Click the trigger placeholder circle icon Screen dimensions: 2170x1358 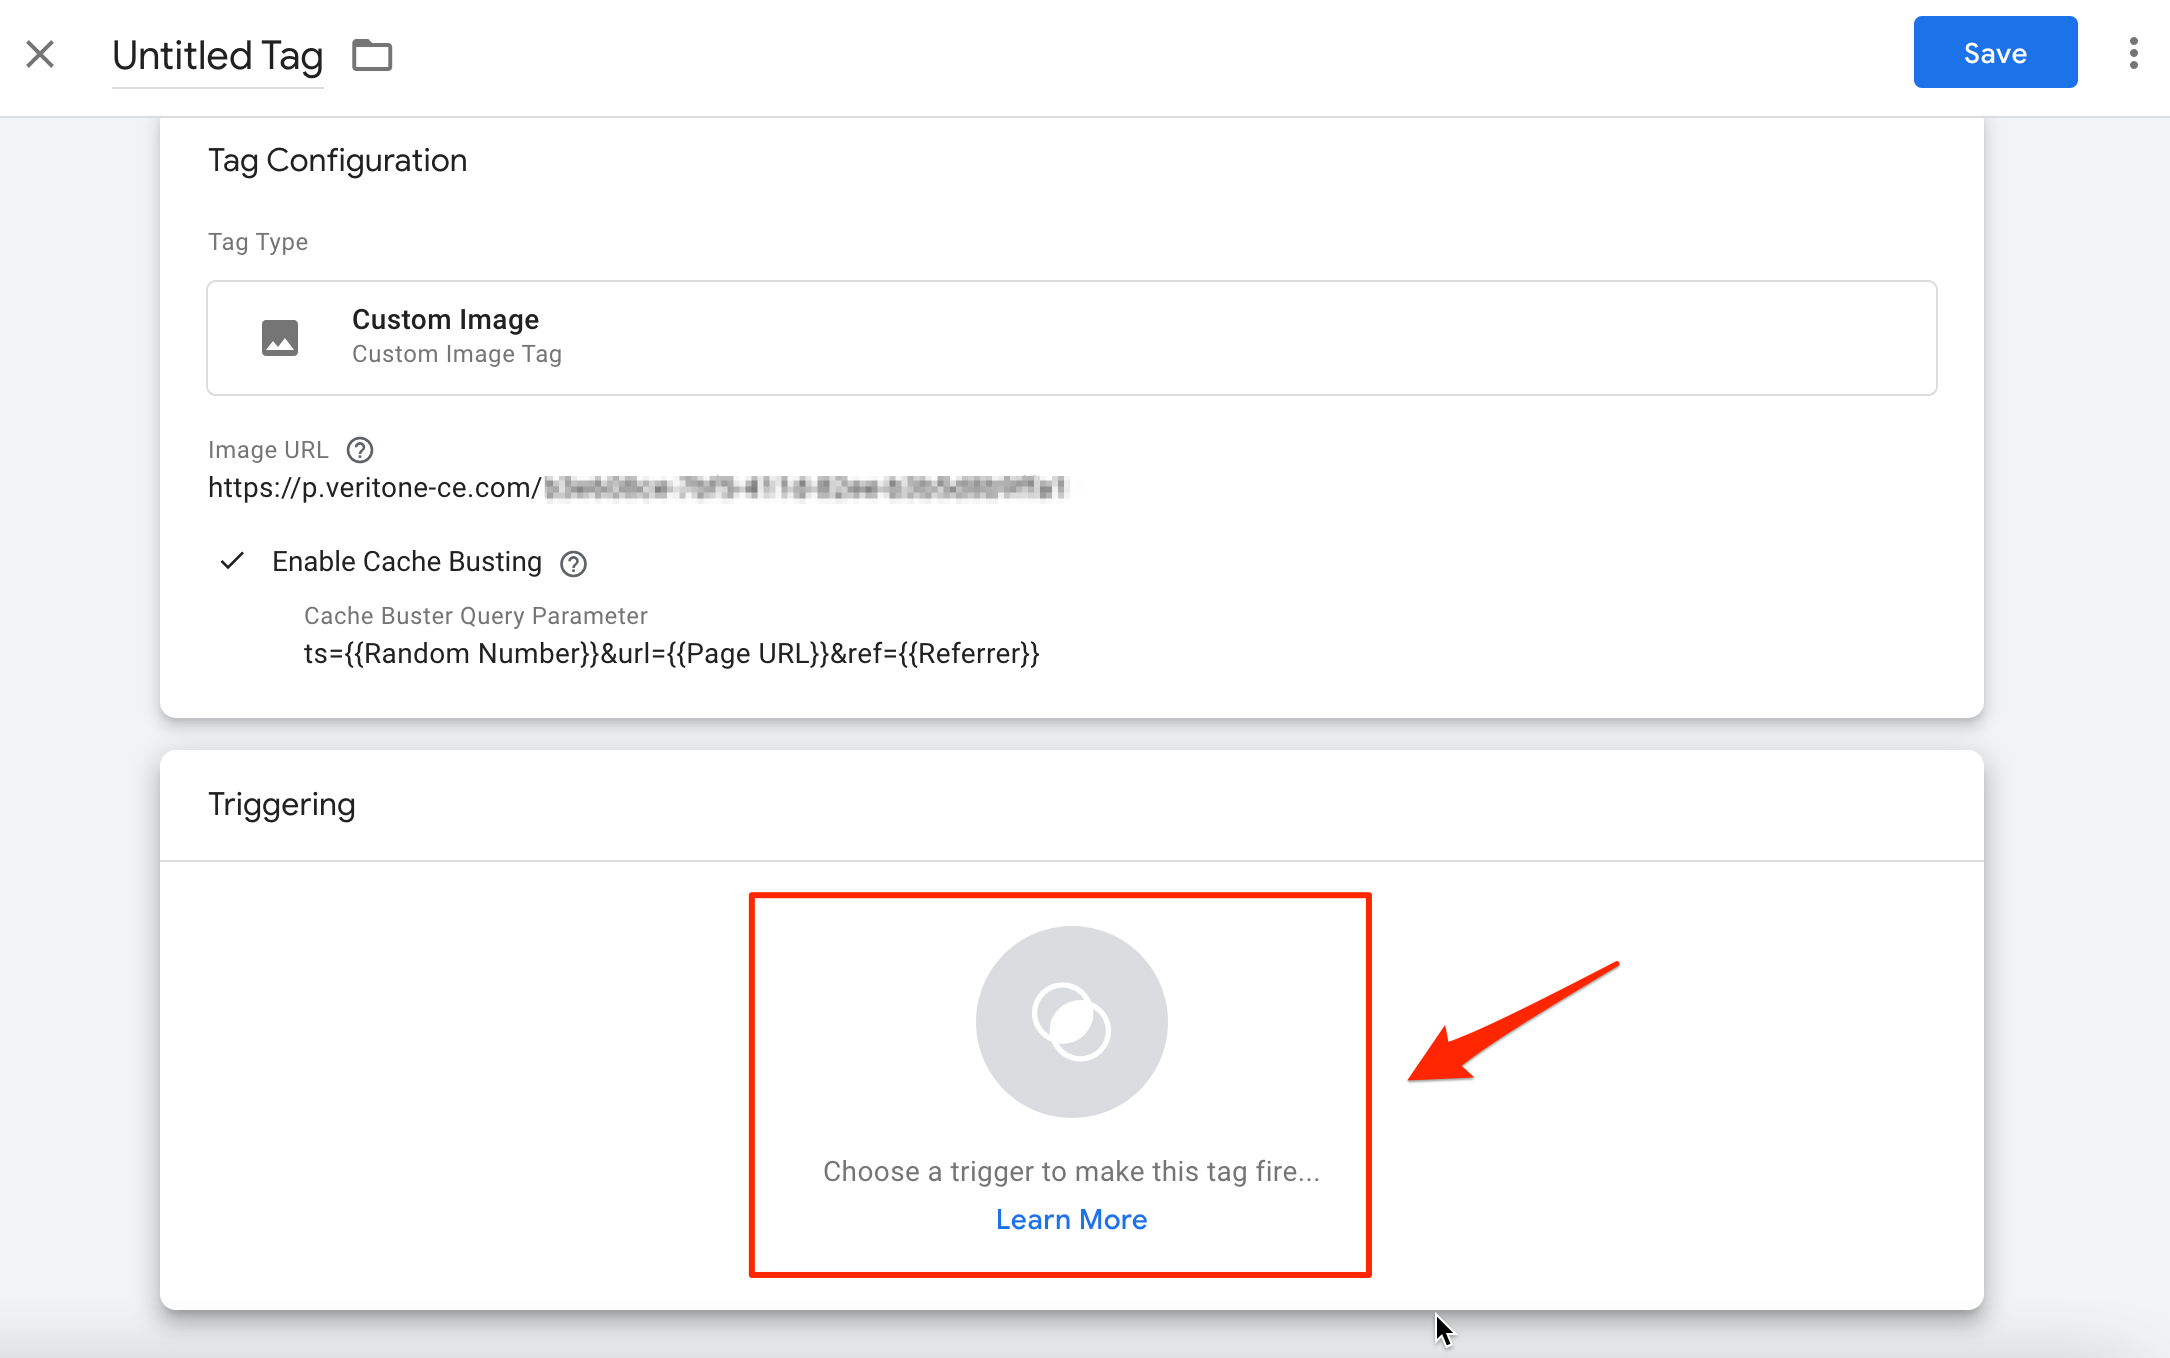(1071, 1021)
